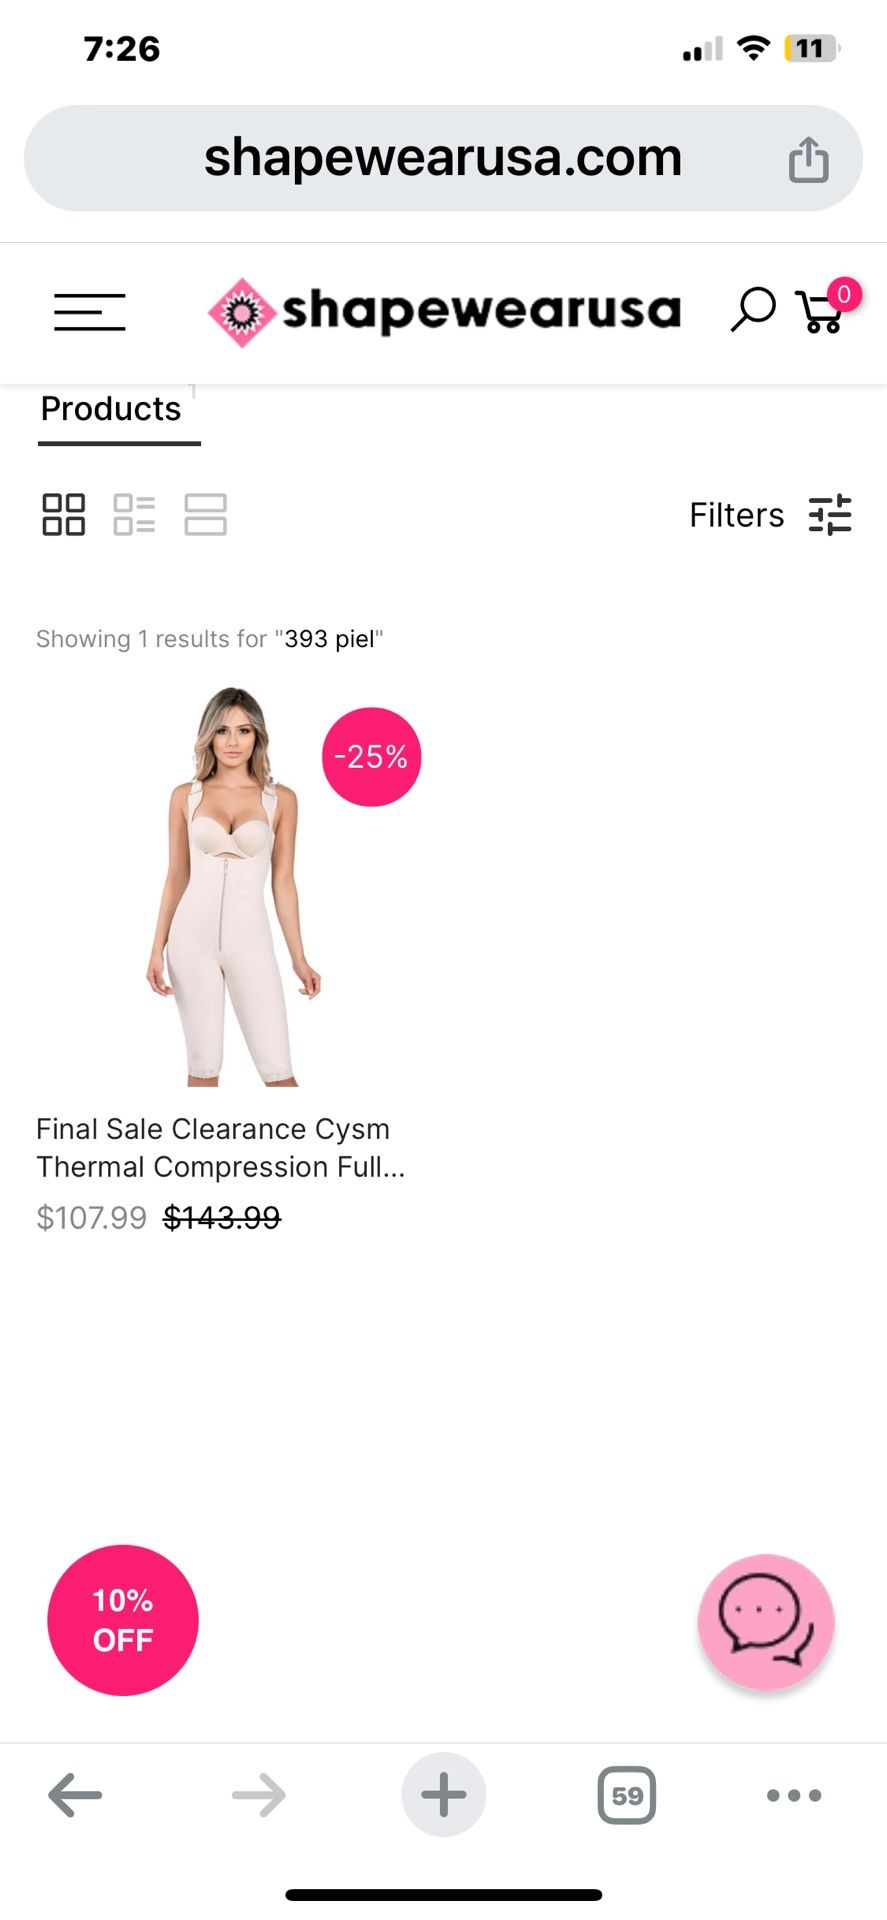The height and width of the screenshot is (1920, 887).
Task: Switch to list view layout
Action: 135,514
